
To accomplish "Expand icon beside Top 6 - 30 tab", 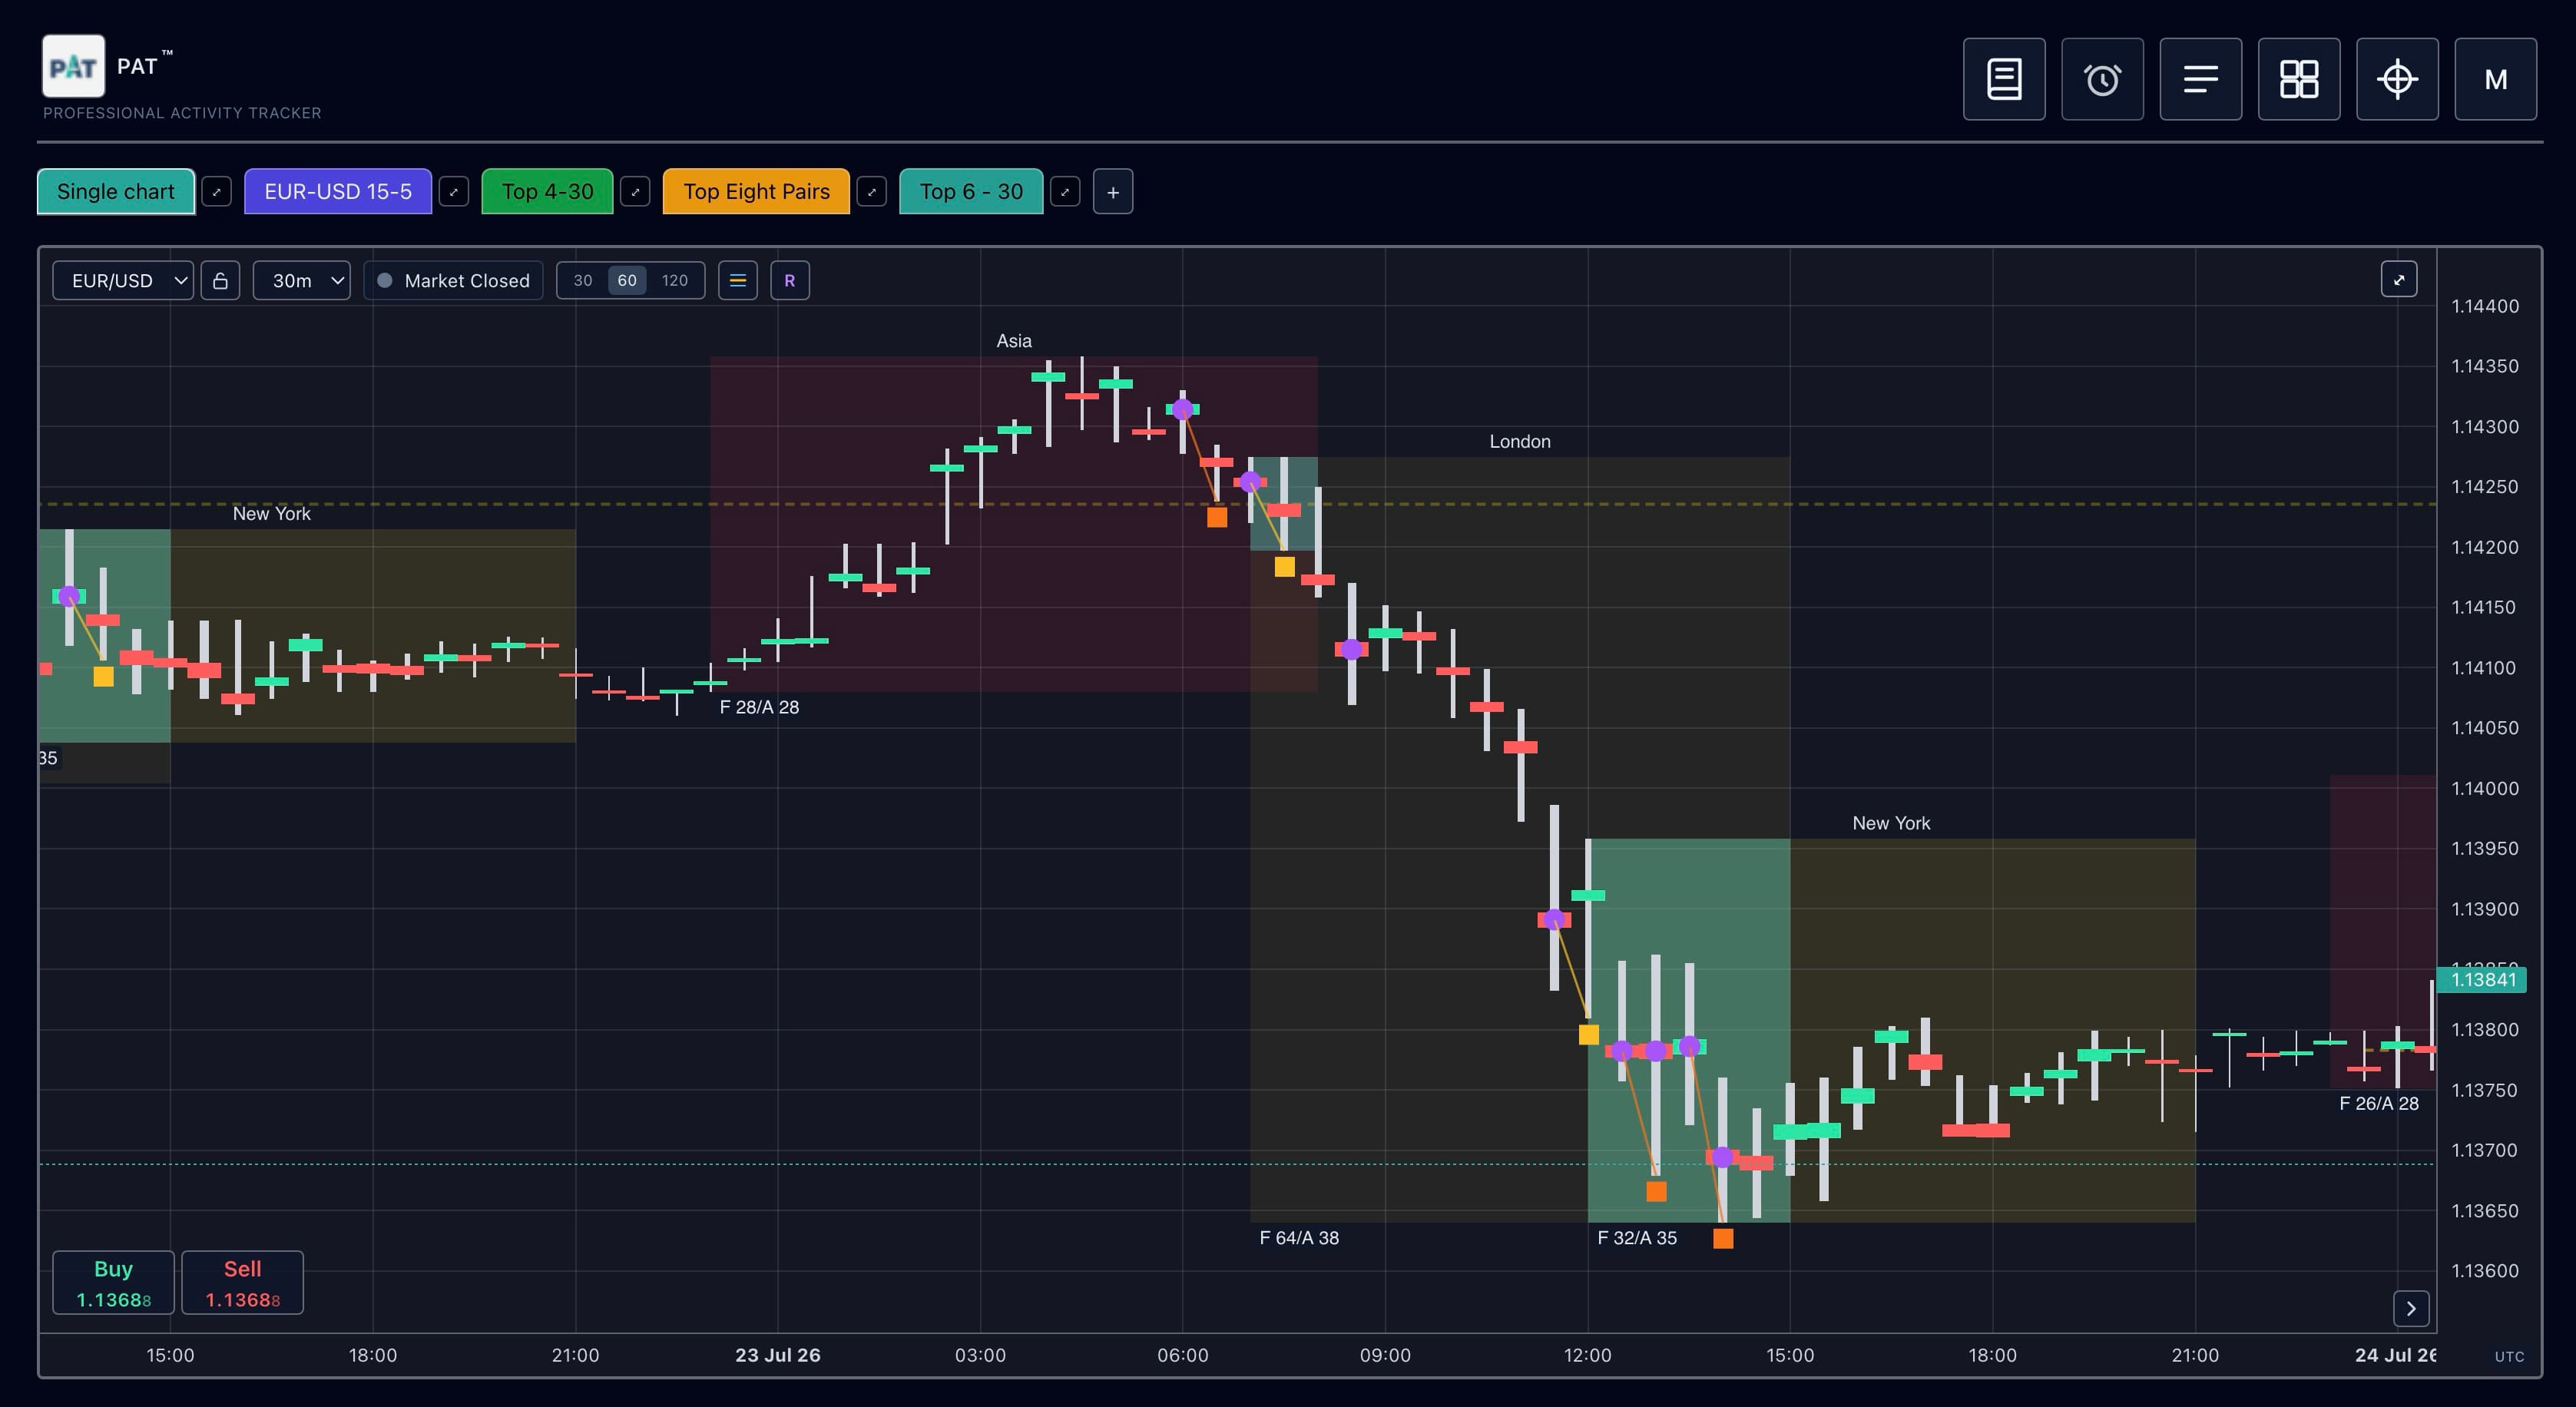I will tap(1065, 191).
